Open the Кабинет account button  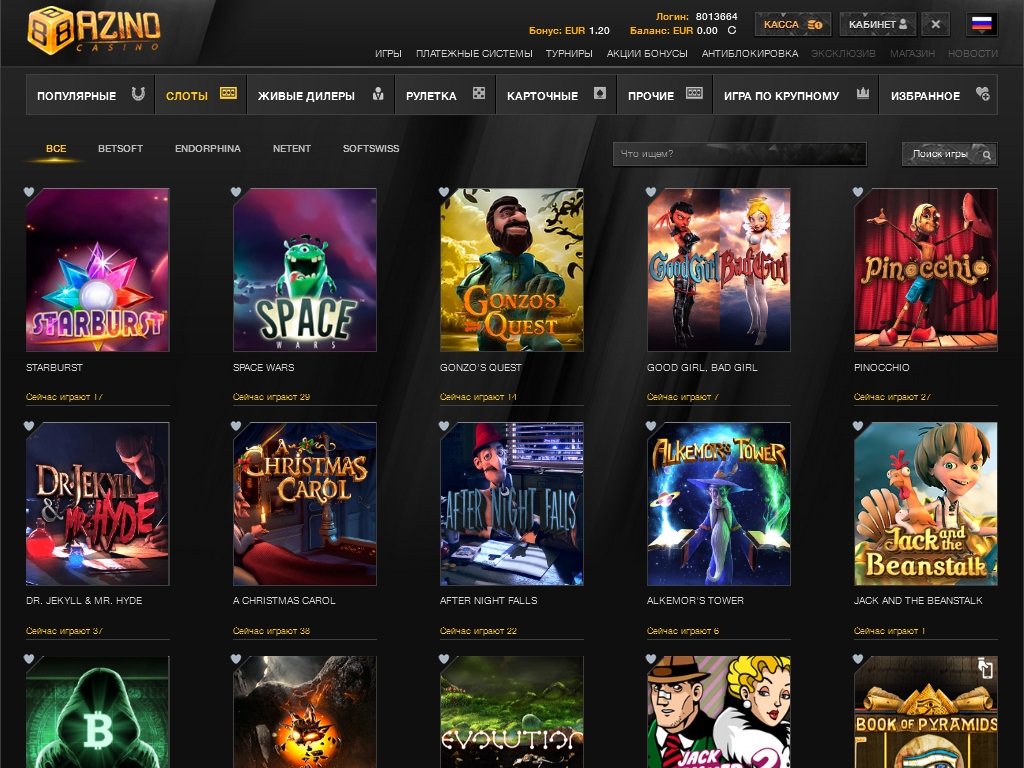(x=878, y=24)
